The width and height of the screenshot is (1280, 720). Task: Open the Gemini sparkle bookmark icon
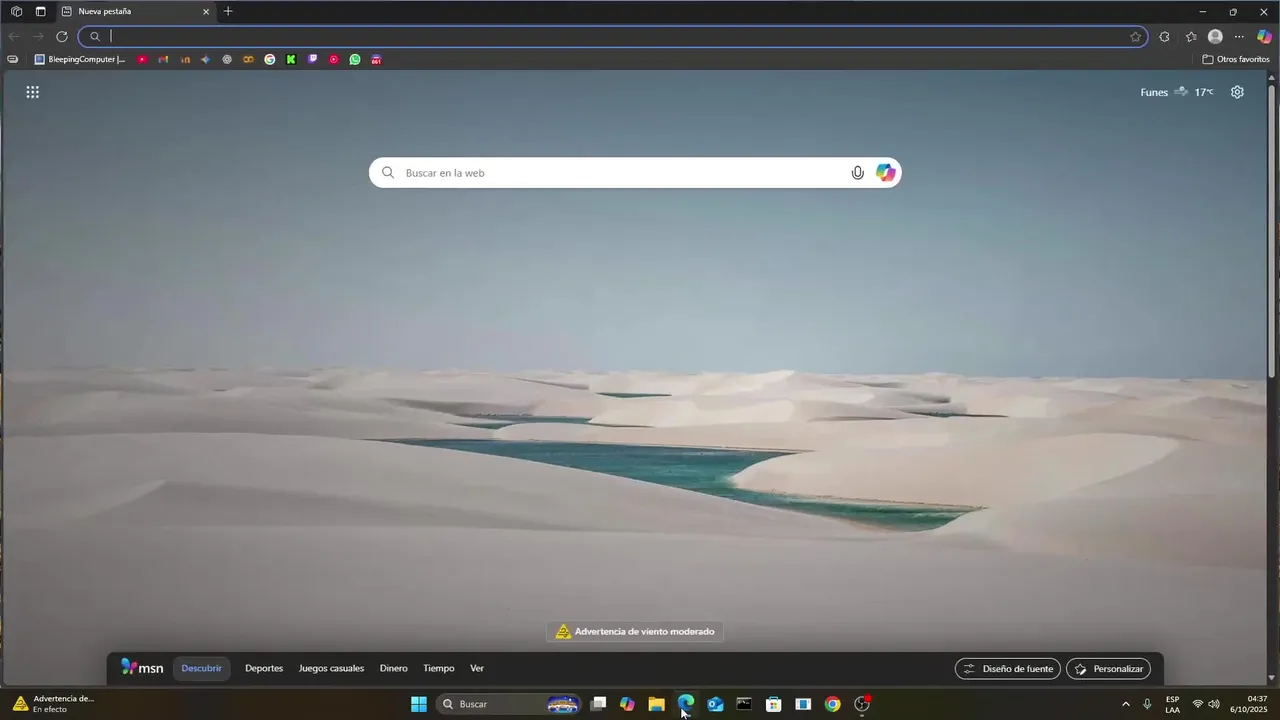pyautogui.click(x=205, y=59)
